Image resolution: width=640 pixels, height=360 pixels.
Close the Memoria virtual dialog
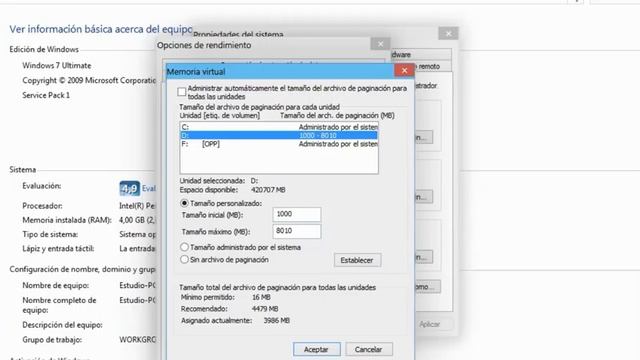click(404, 71)
